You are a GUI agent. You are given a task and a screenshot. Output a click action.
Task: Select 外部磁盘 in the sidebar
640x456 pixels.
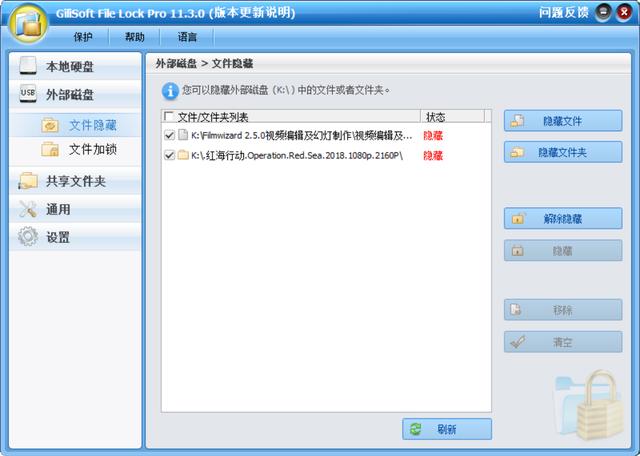click(x=75, y=94)
